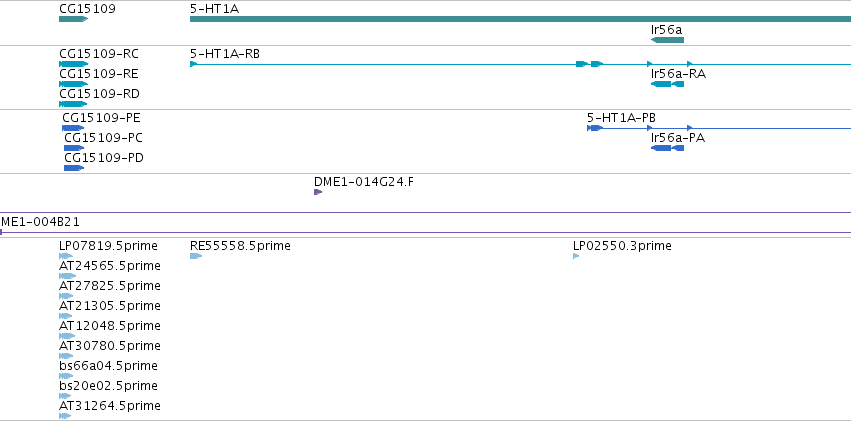Select the CG15109-RD transcript glyph
851x421 pixels.
point(73,104)
